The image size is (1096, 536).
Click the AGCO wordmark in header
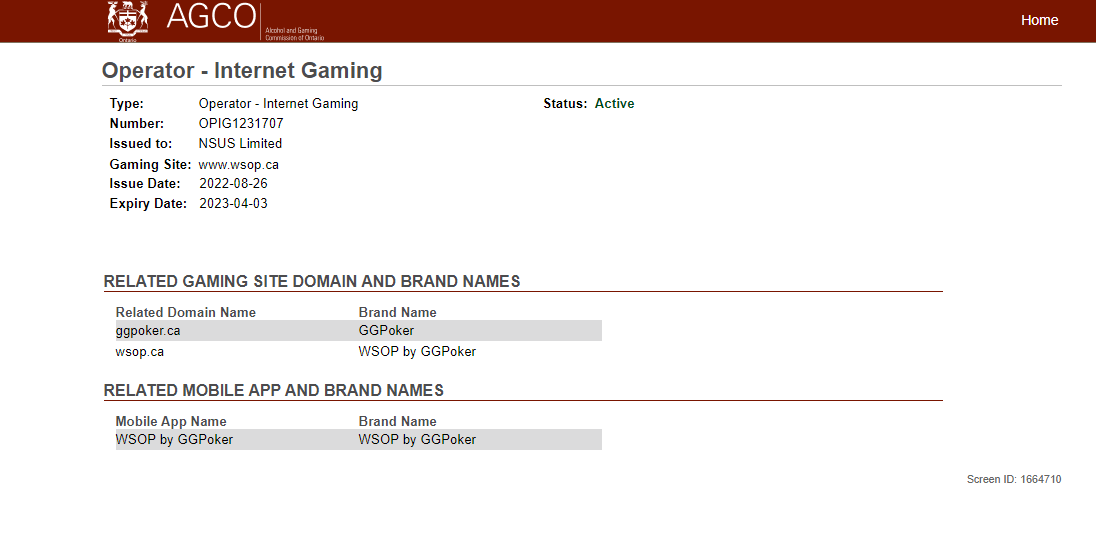click(211, 17)
